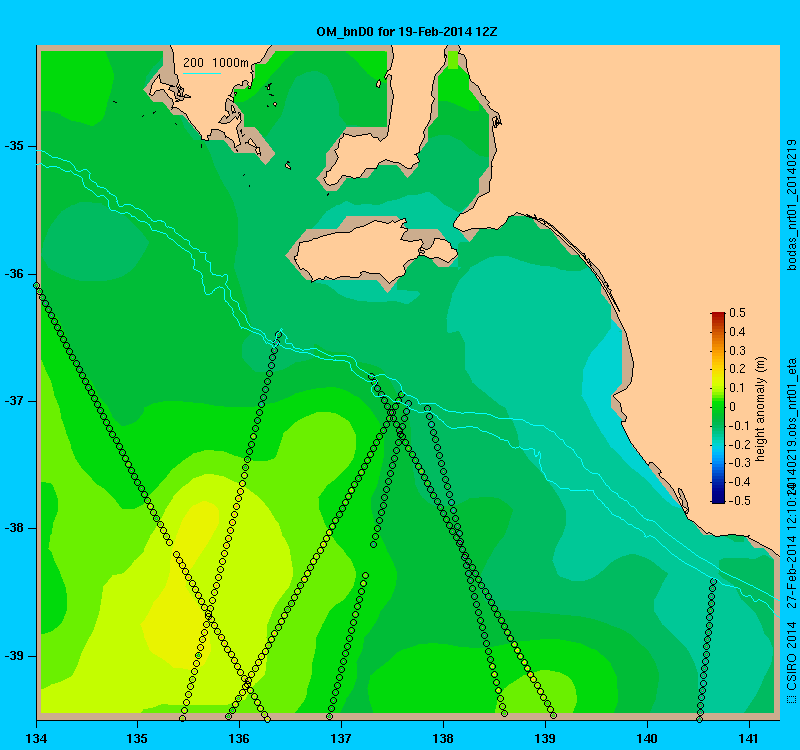Click the 0.5 color bar label
The height and width of the screenshot is (750, 800).
click(x=737, y=313)
